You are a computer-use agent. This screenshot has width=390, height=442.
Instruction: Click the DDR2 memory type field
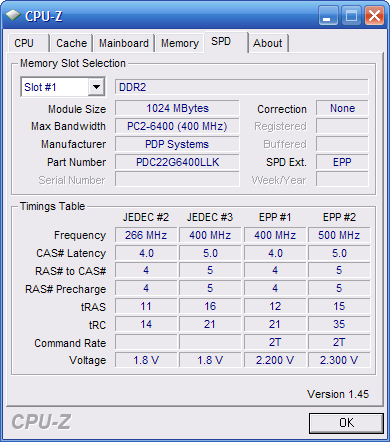click(x=242, y=87)
